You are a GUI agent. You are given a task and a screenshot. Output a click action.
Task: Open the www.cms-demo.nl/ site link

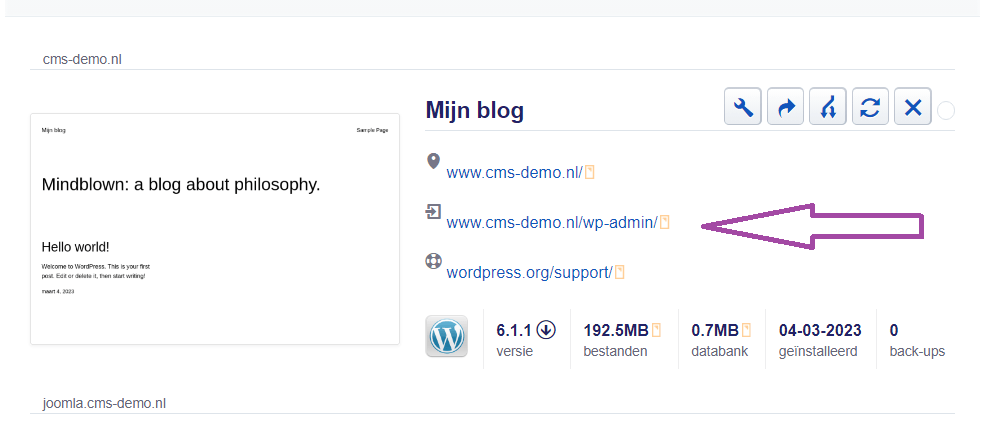tap(514, 172)
